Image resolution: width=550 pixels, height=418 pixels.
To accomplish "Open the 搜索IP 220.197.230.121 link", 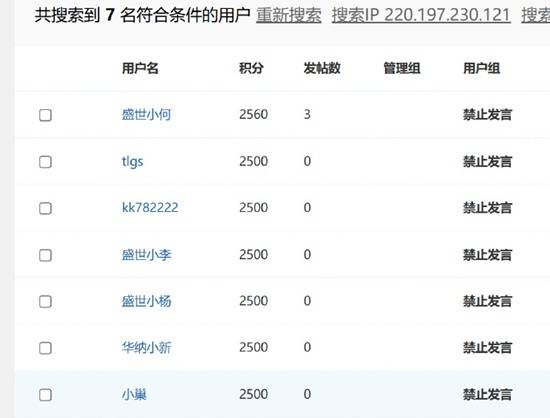I will pos(421,15).
